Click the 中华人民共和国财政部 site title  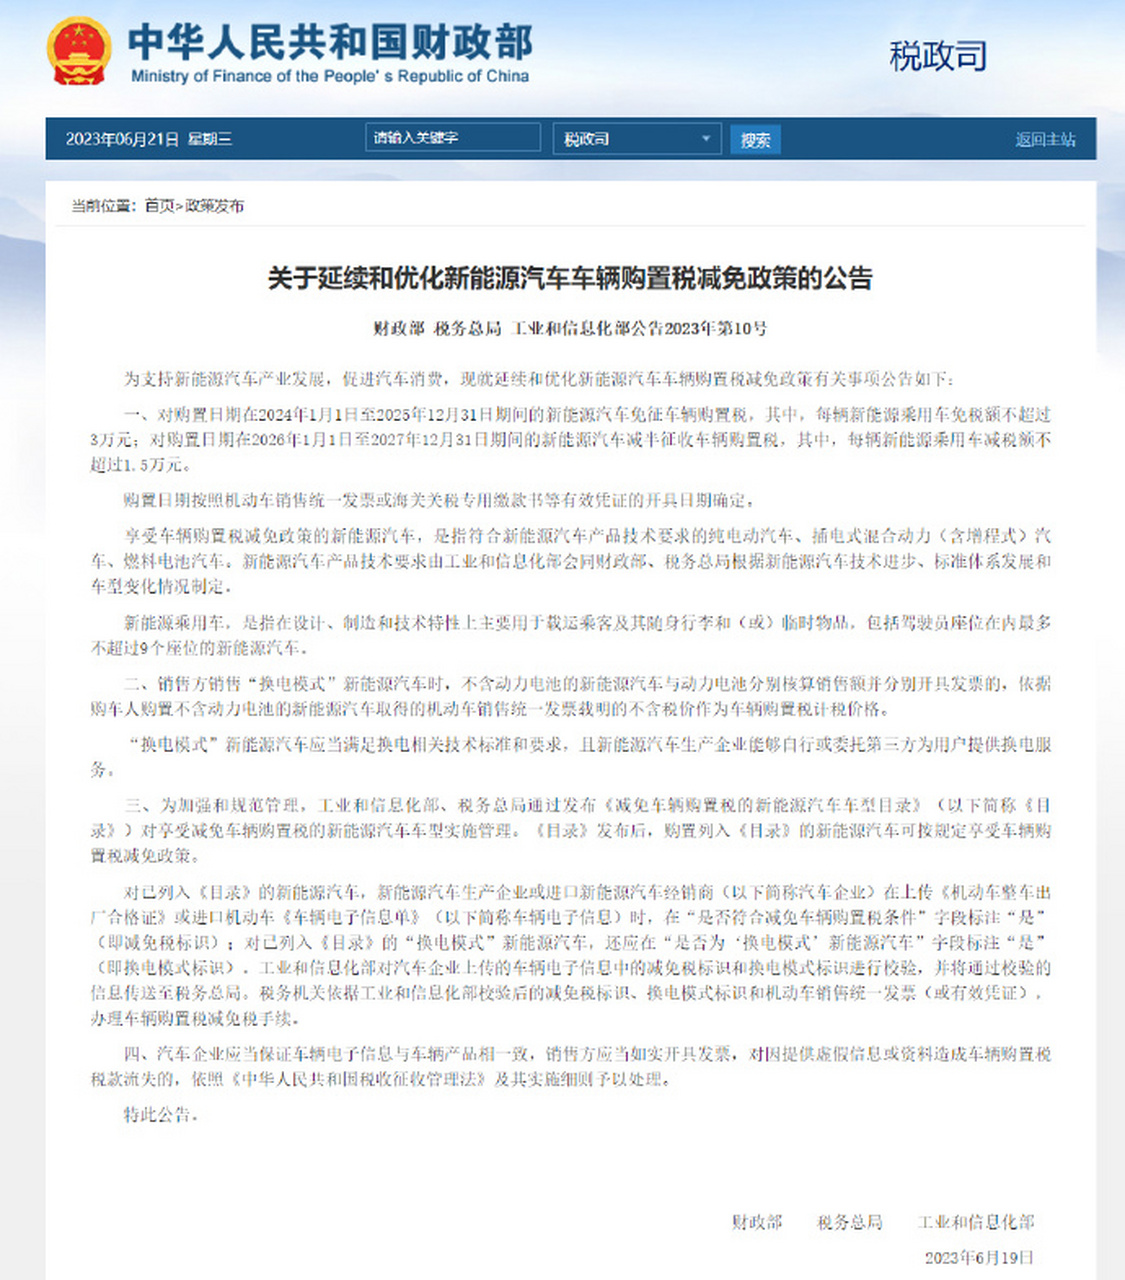[330, 42]
